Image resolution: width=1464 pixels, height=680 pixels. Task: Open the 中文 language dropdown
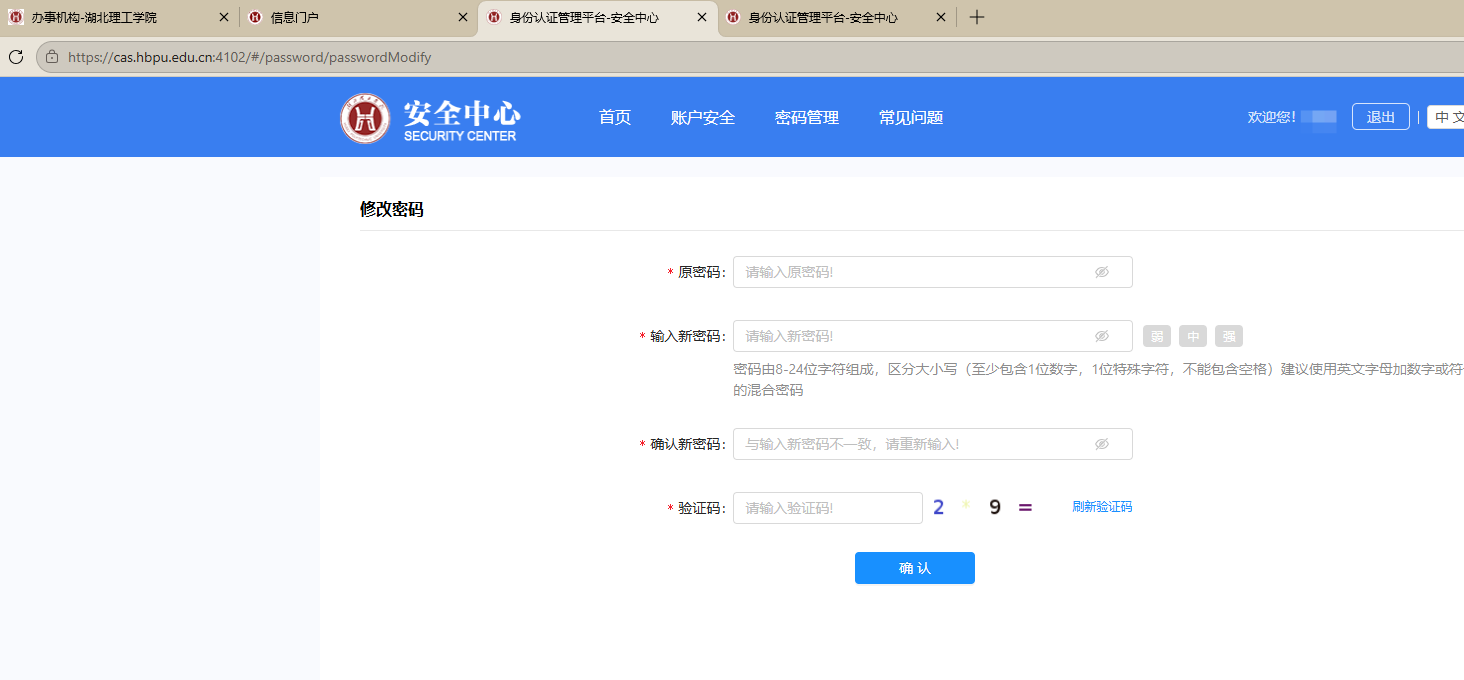(x=1446, y=117)
